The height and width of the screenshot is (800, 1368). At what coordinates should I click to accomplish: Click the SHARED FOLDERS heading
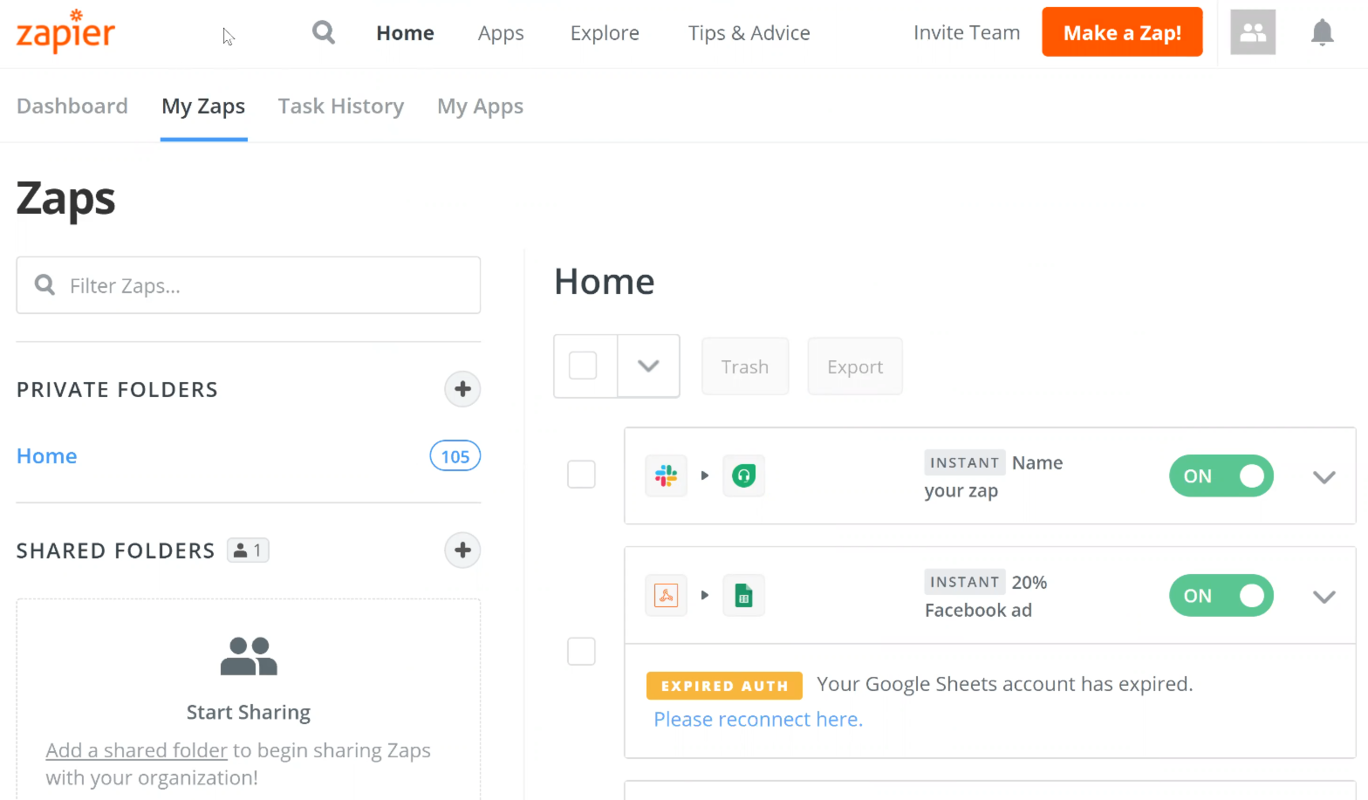click(116, 551)
